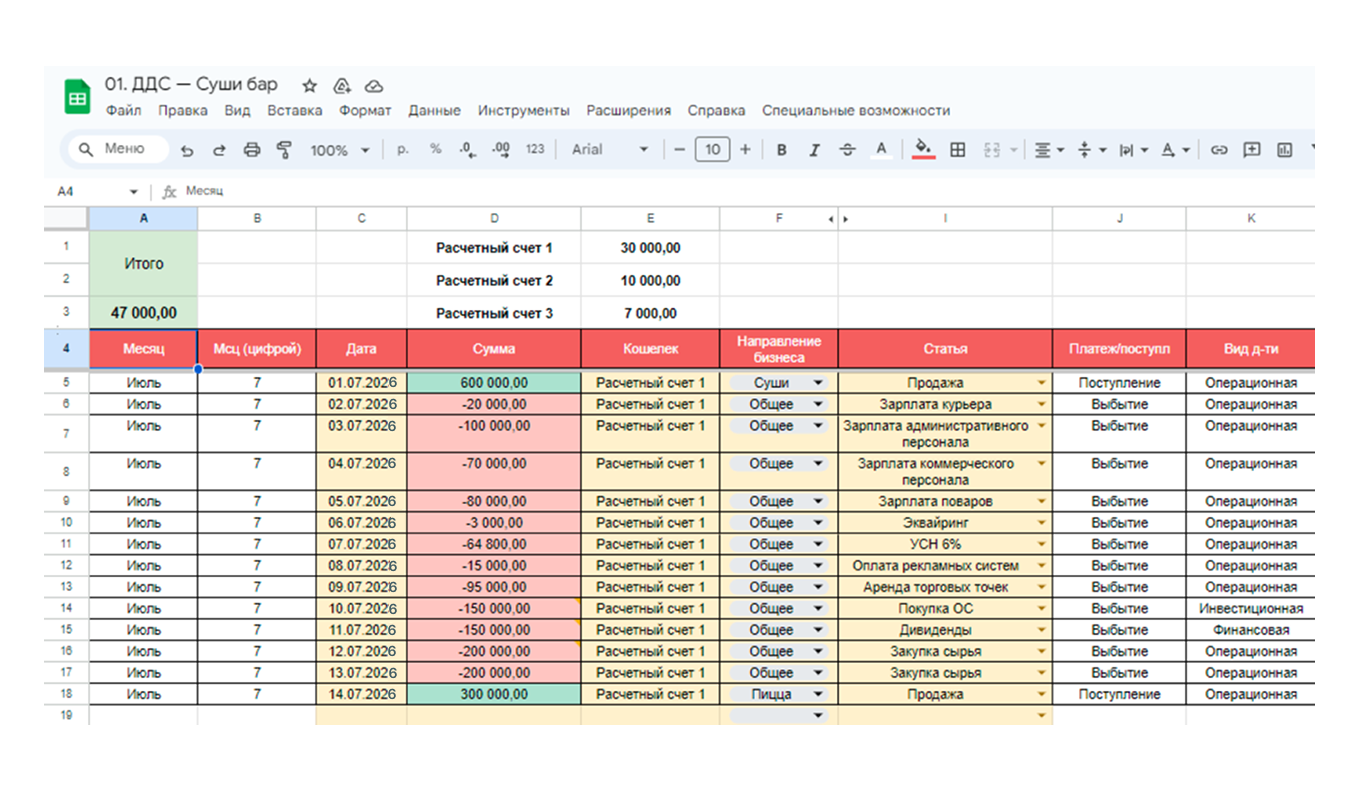The image size is (1360, 791).
Task: Open the borders grid icon
Action: [x=957, y=150]
